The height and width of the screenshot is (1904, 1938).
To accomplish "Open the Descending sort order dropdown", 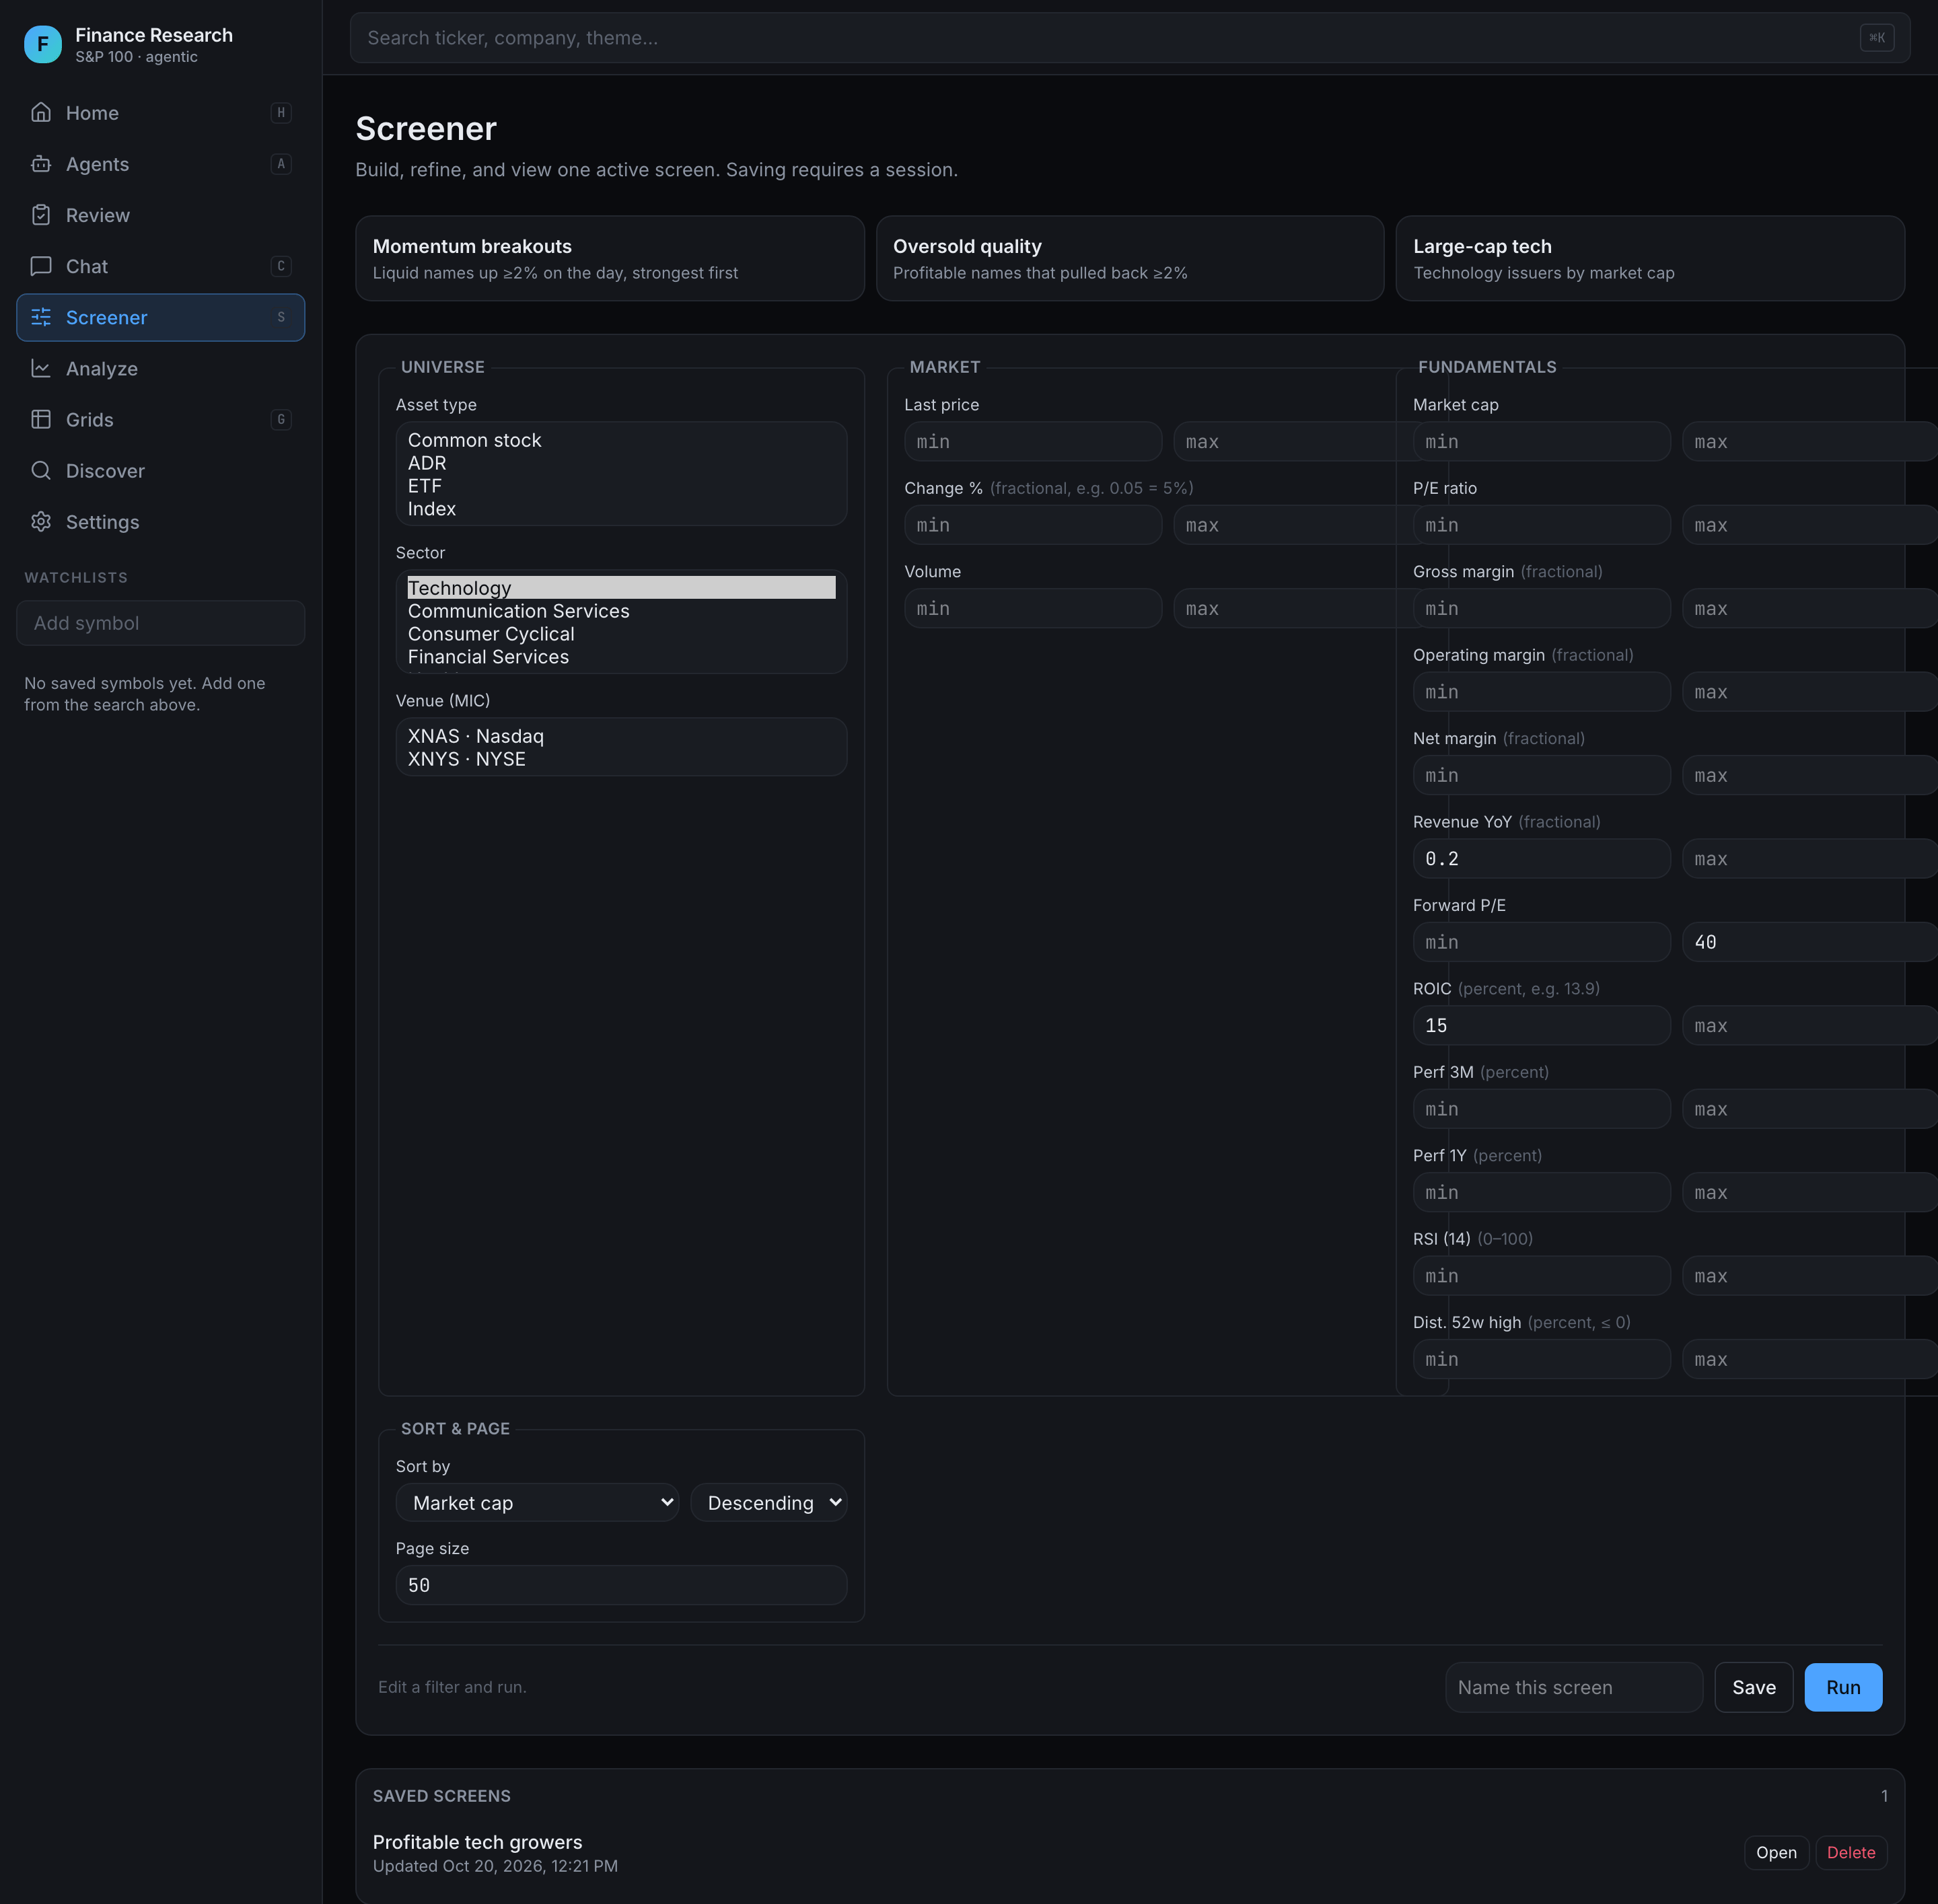I will point(769,1503).
